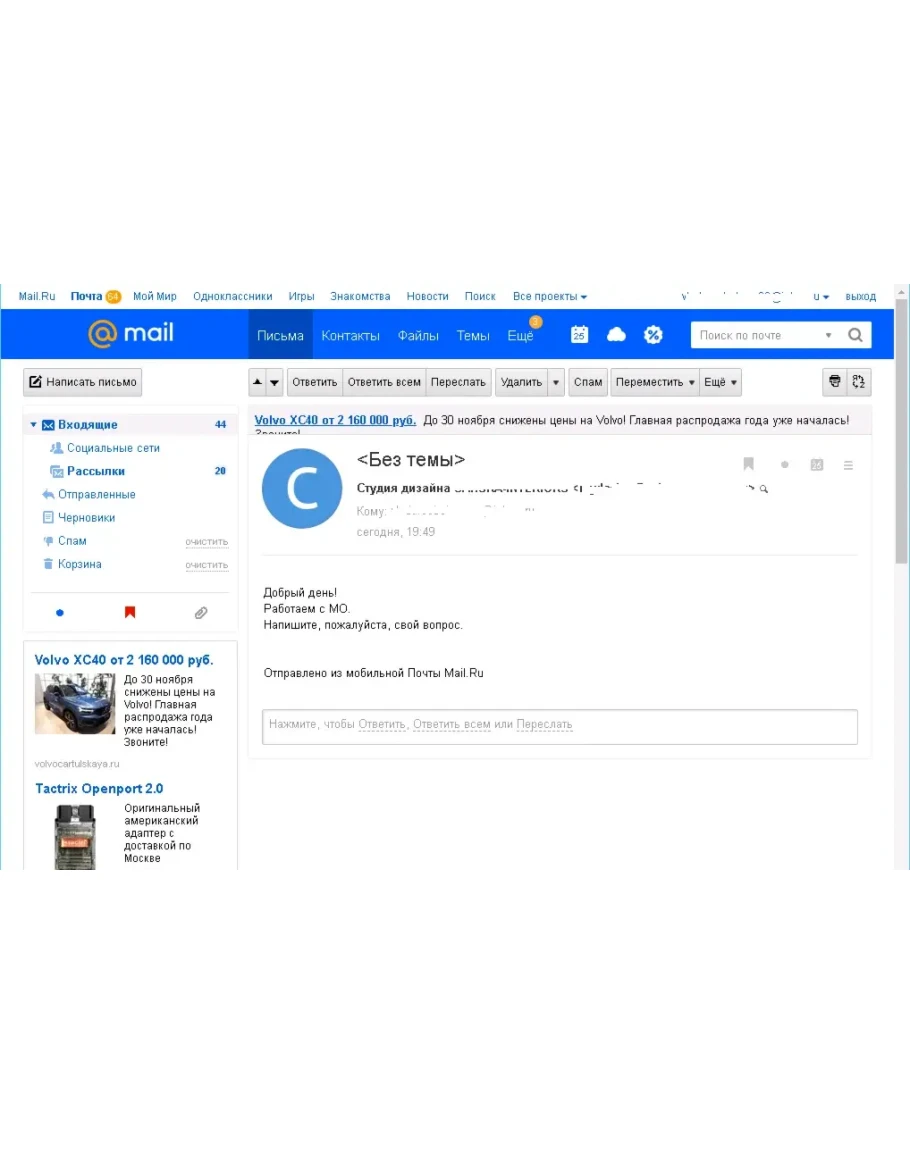This screenshot has height=1155, width=910.
Task: Toggle unread status dot on the email
Action: click(x=784, y=465)
